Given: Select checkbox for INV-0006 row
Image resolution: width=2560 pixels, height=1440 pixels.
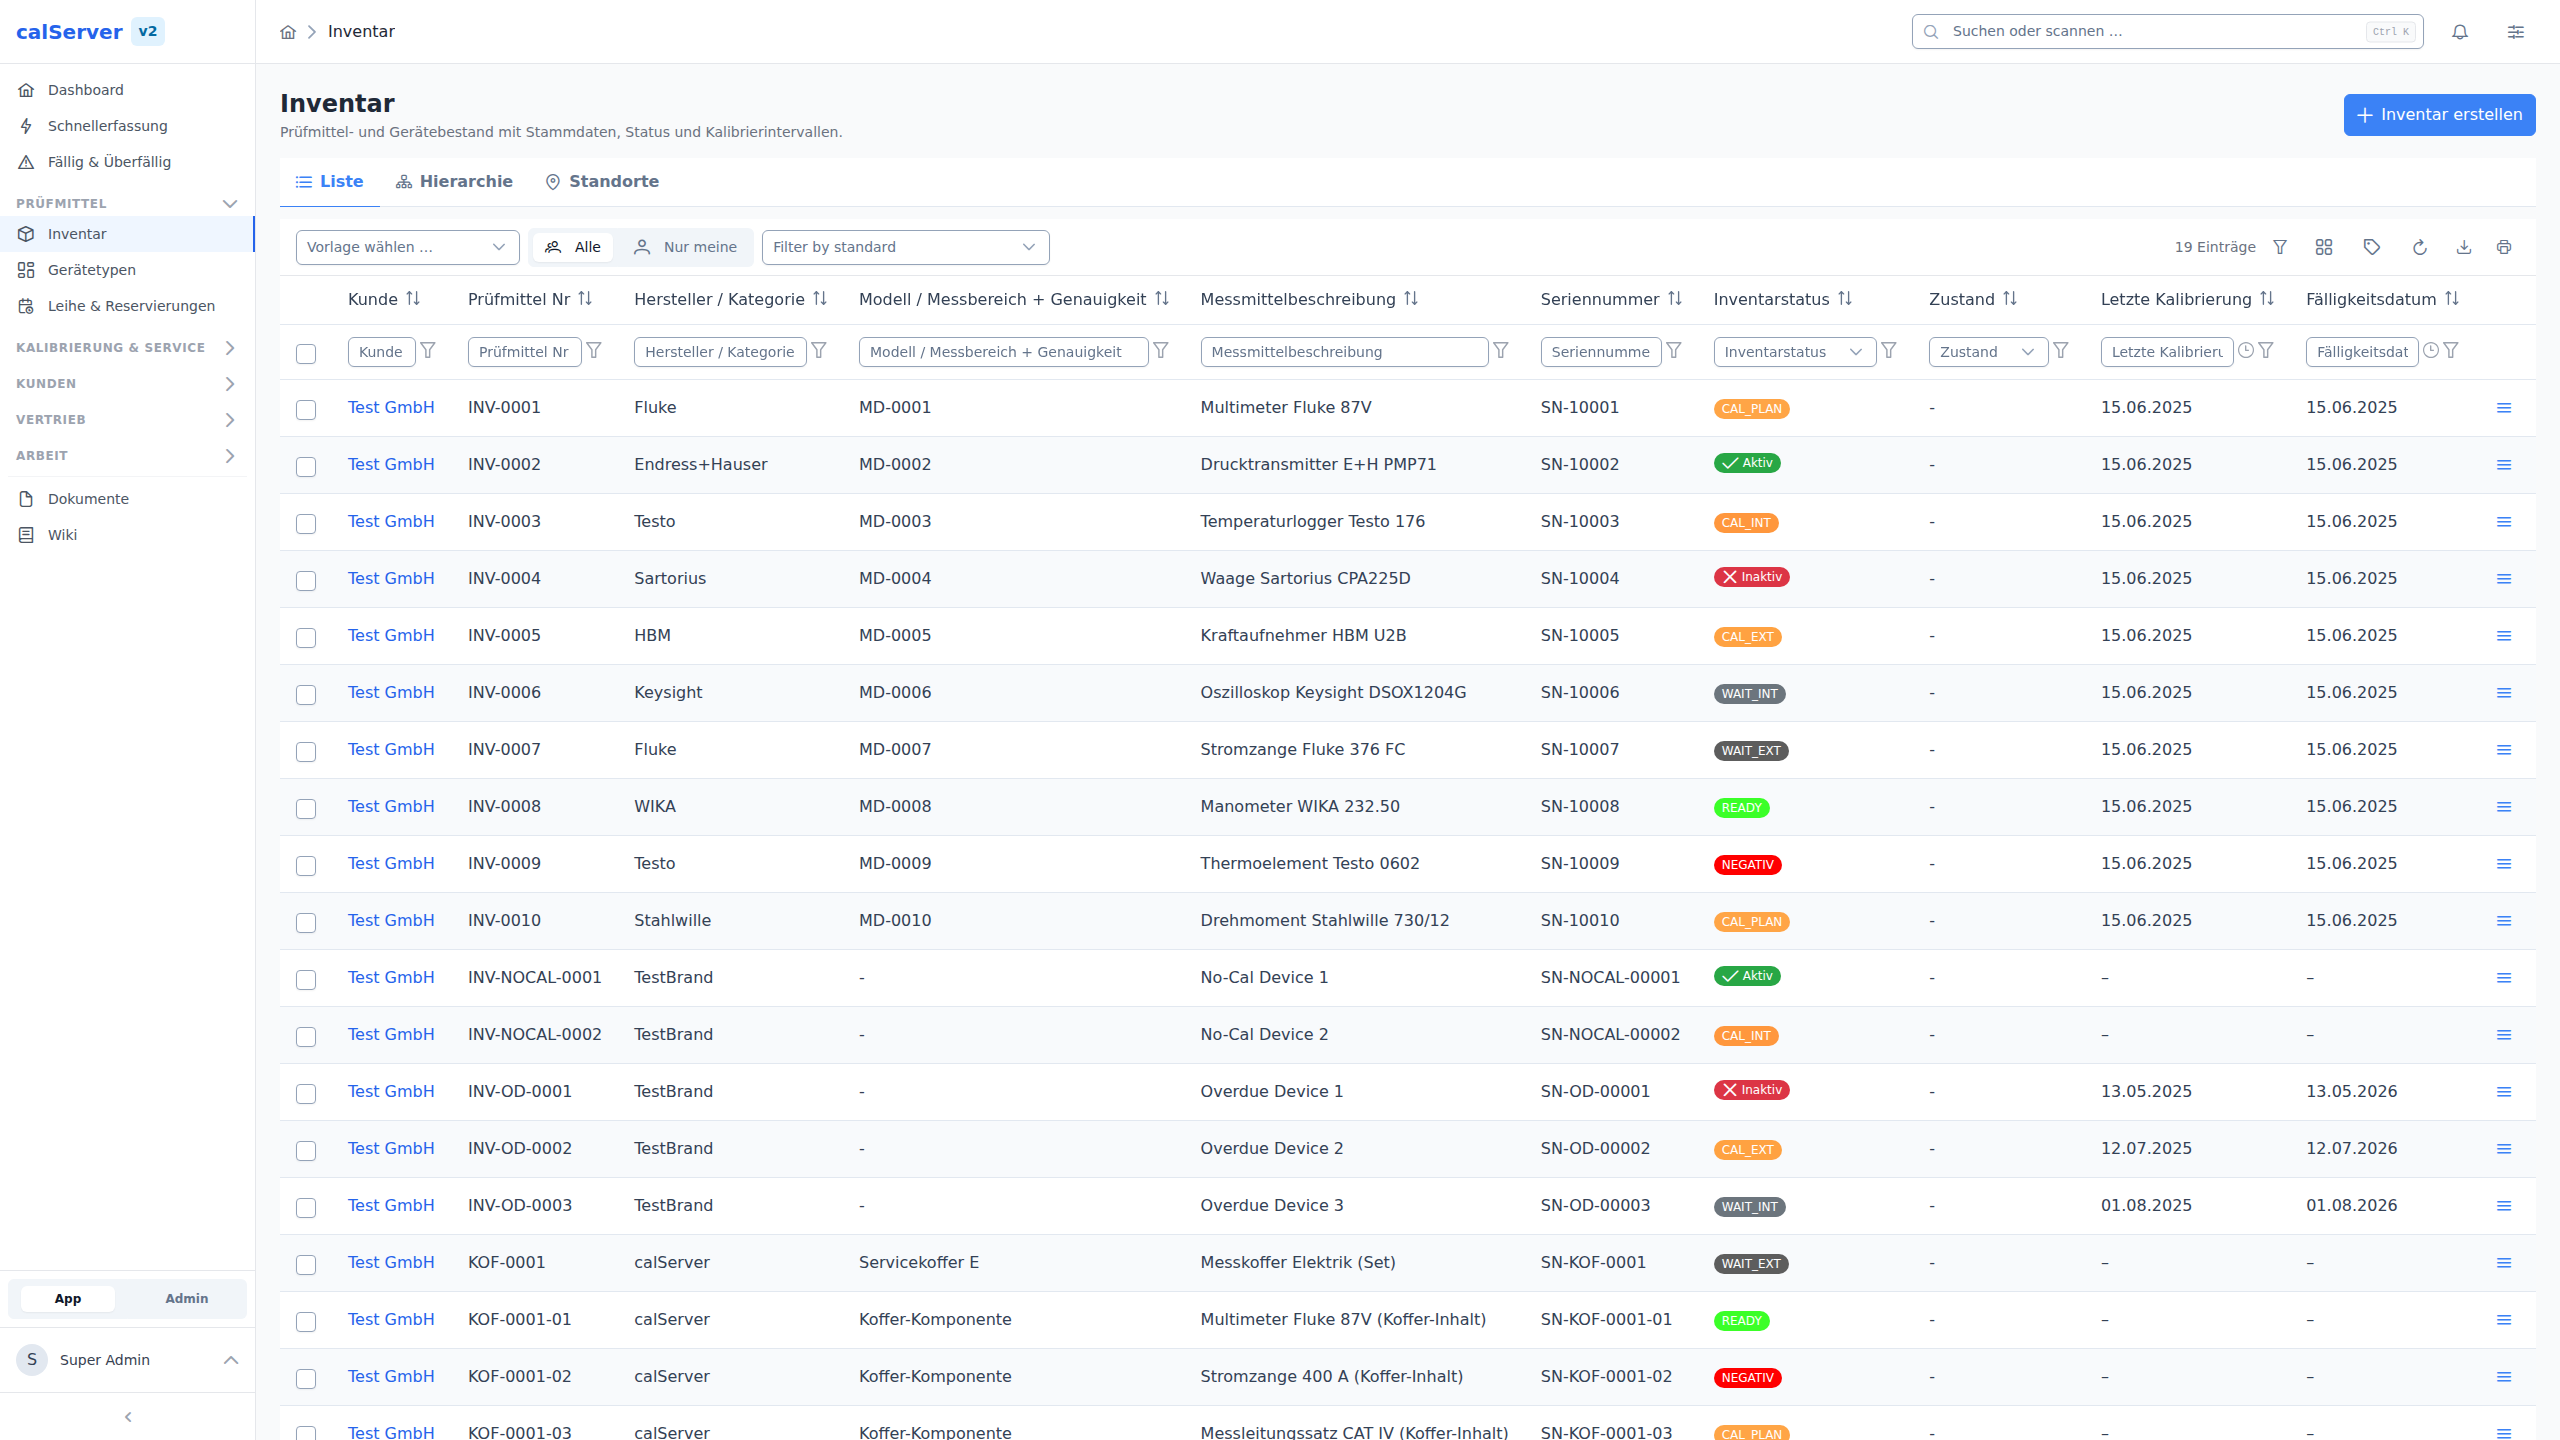Looking at the screenshot, I should 306,695.
